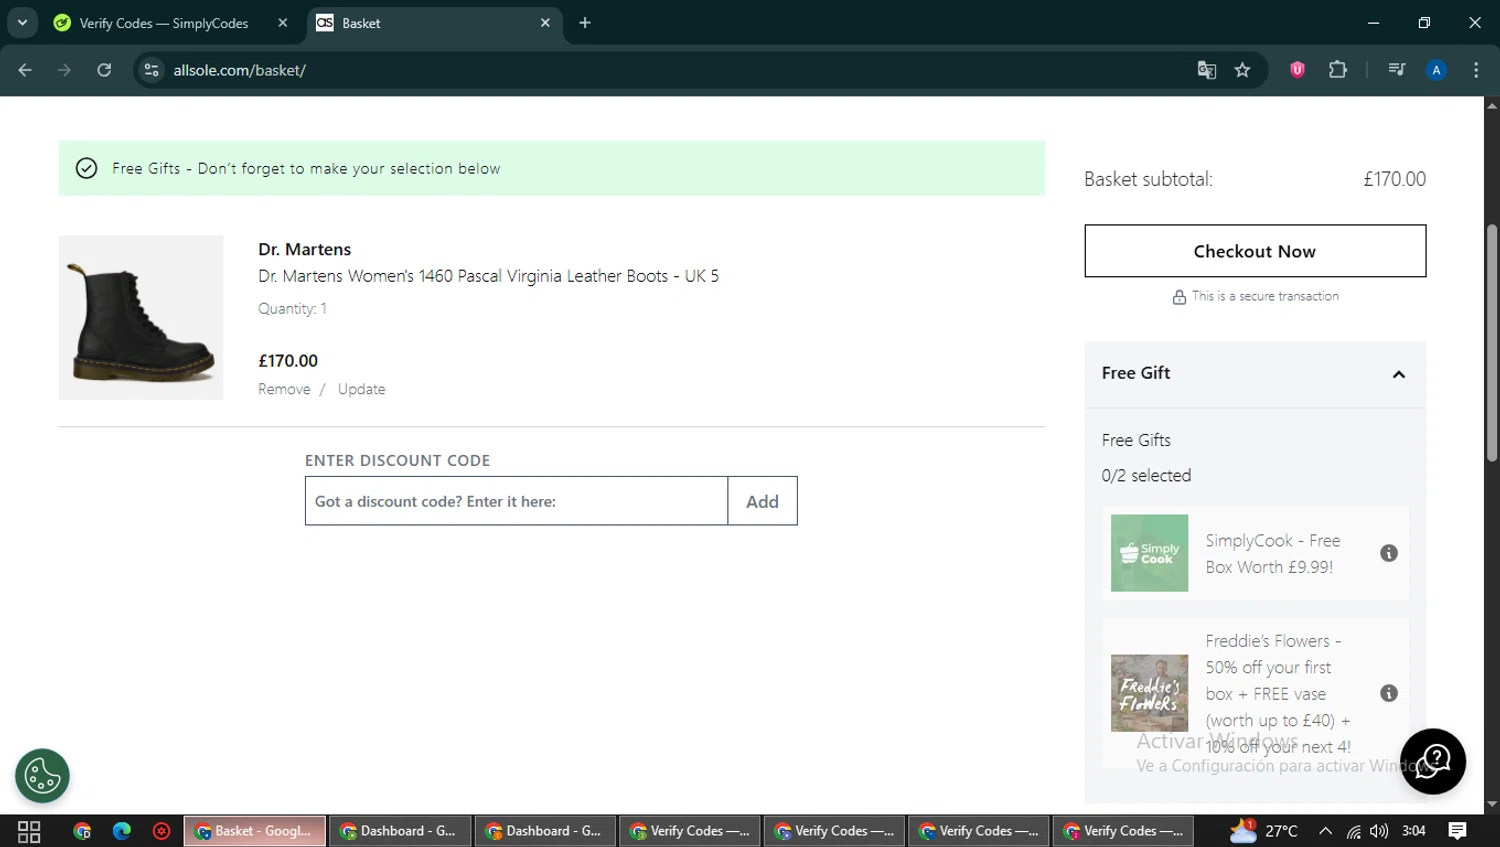The height and width of the screenshot is (847, 1500).
Task: View site information icon in address bar
Action: pyautogui.click(x=151, y=70)
